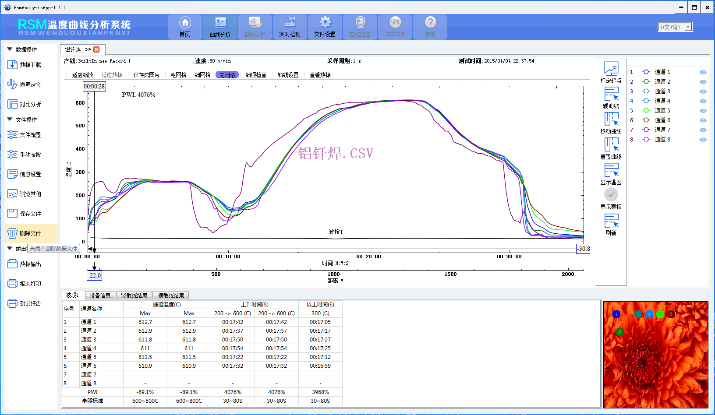Open the home page house icon
Image resolution: width=715 pixels, height=415 pixels.
pyautogui.click(x=184, y=25)
